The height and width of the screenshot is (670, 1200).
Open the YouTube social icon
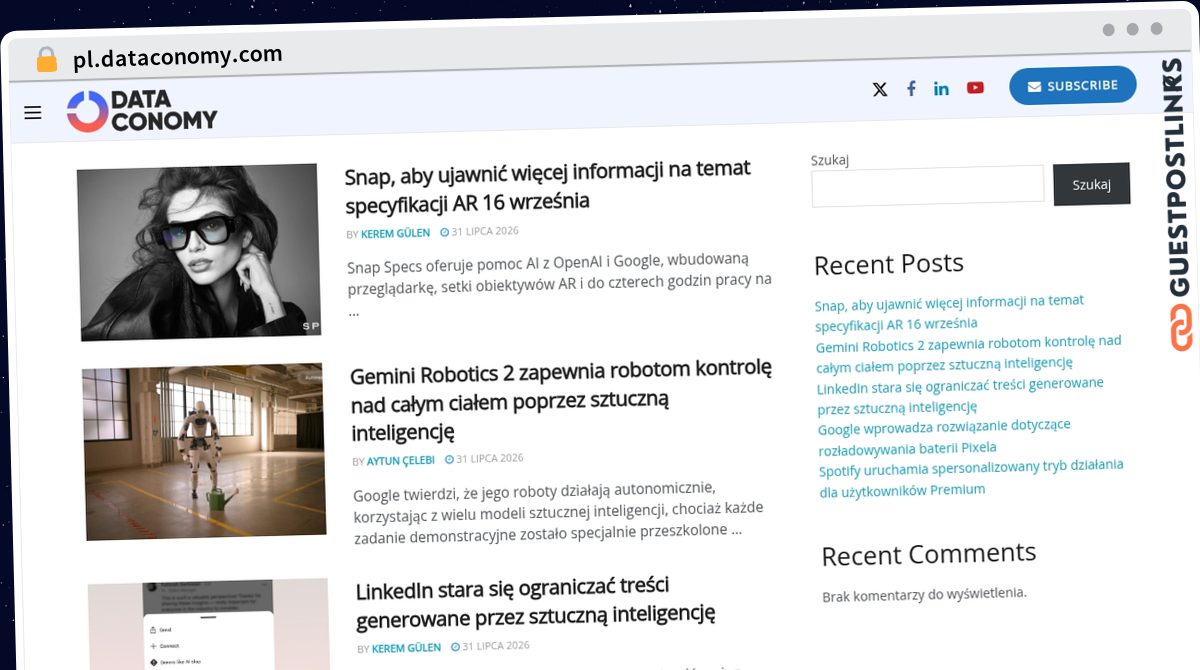(x=975, y=87)
